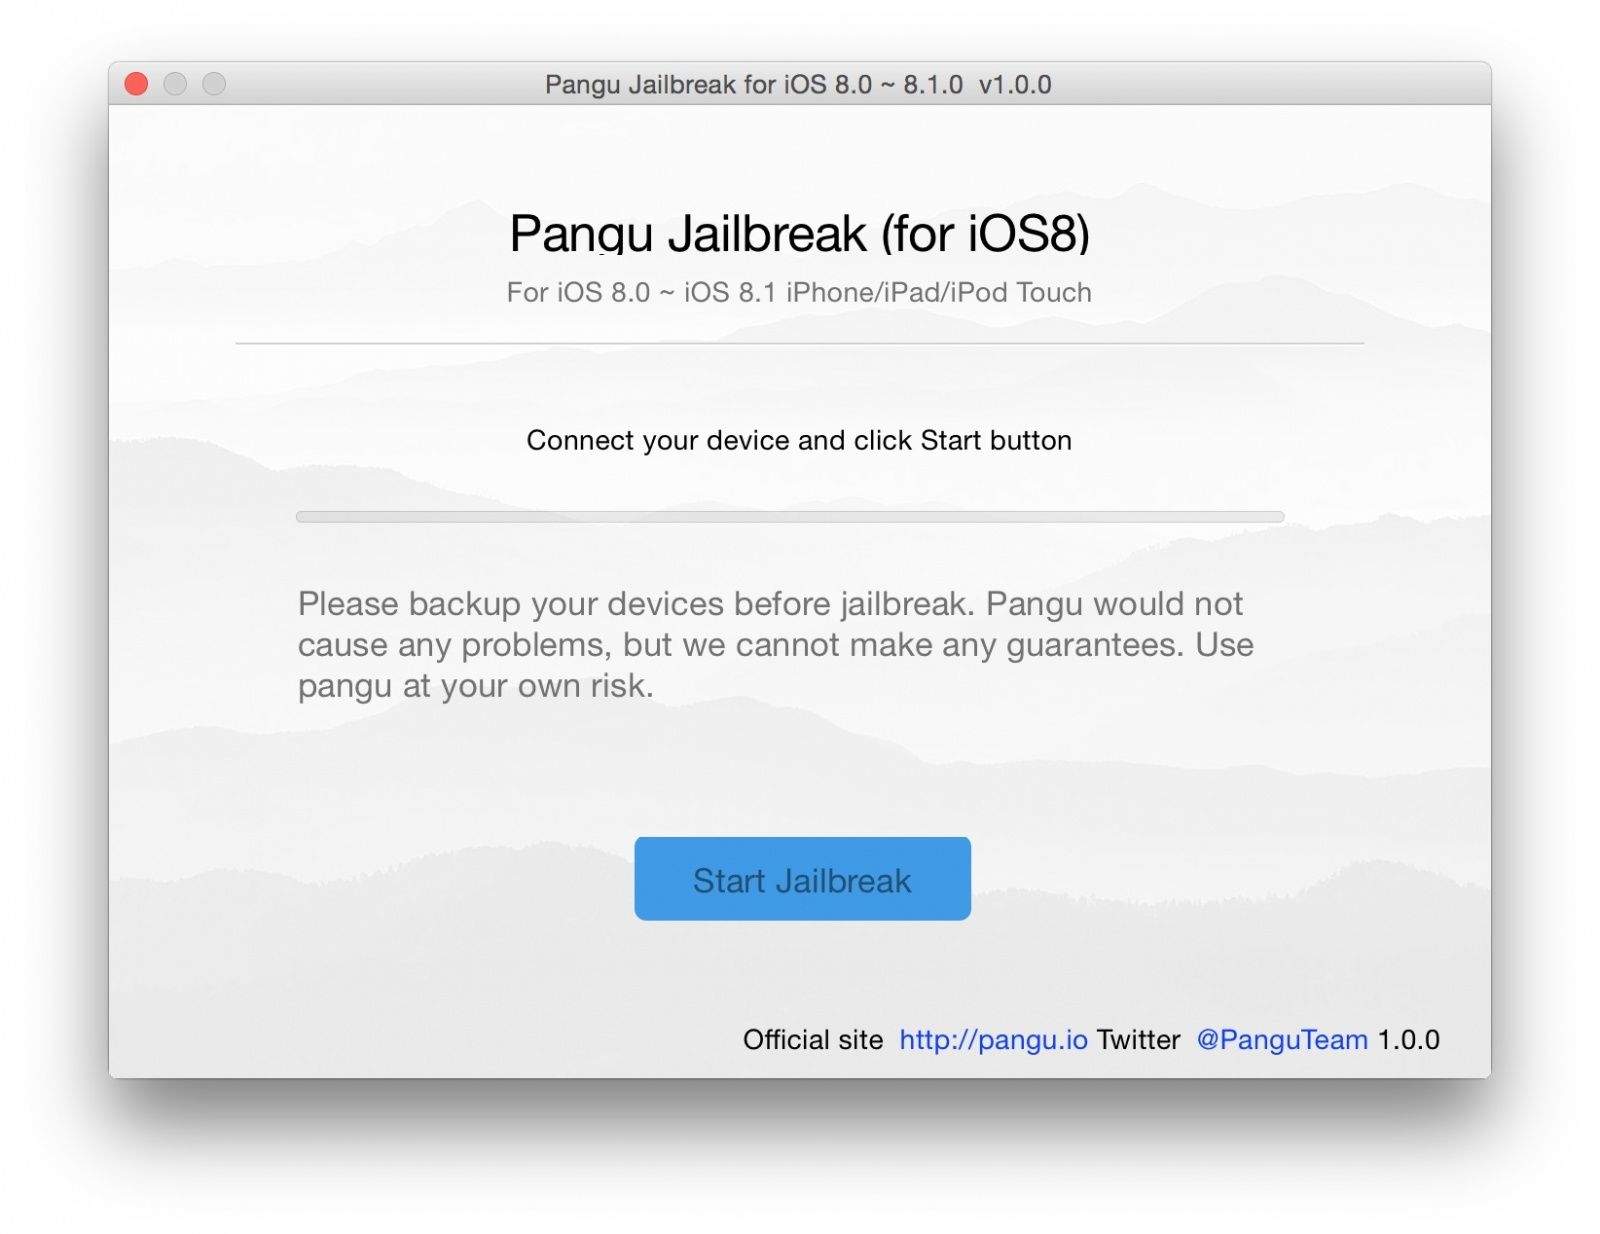Image resolution: width=1600 pixels, height=1234 pixels.
Task: Click the horizontal divider below the subtitle
Action: pyautogui.click(x=799, y=343)
